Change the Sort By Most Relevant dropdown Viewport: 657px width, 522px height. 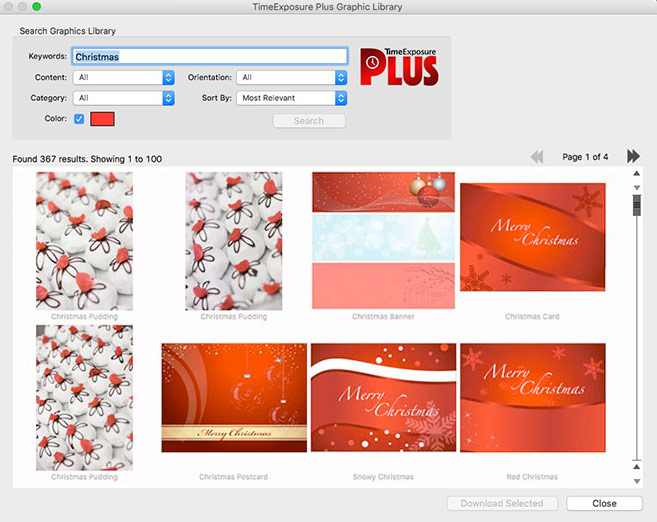coord(292,98)
